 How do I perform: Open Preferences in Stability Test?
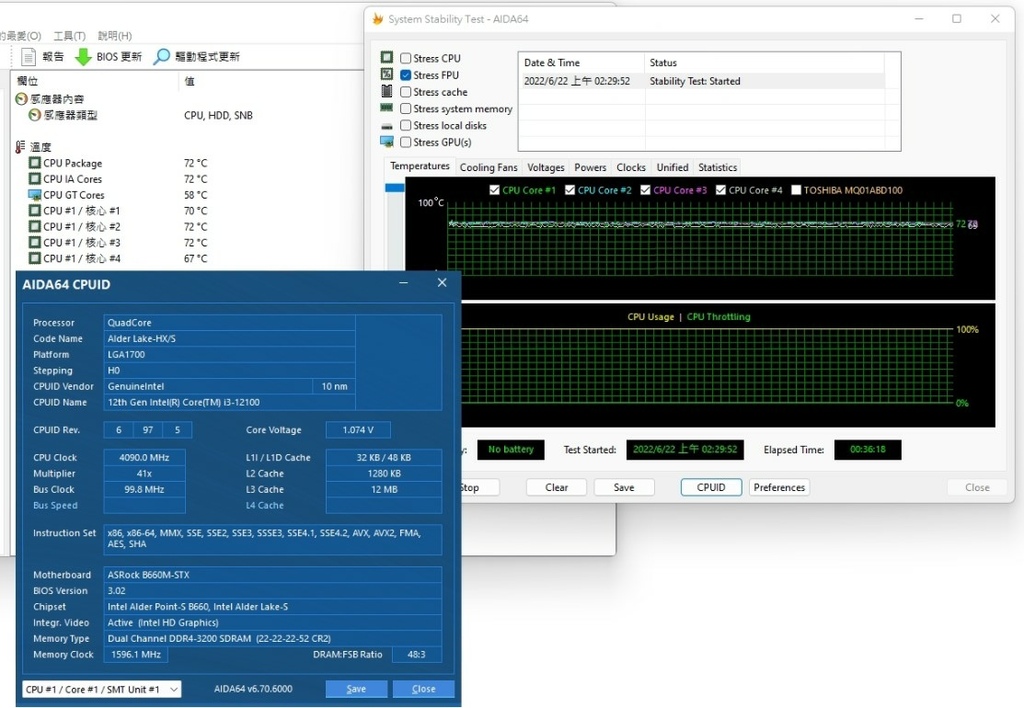pos(779,487)
